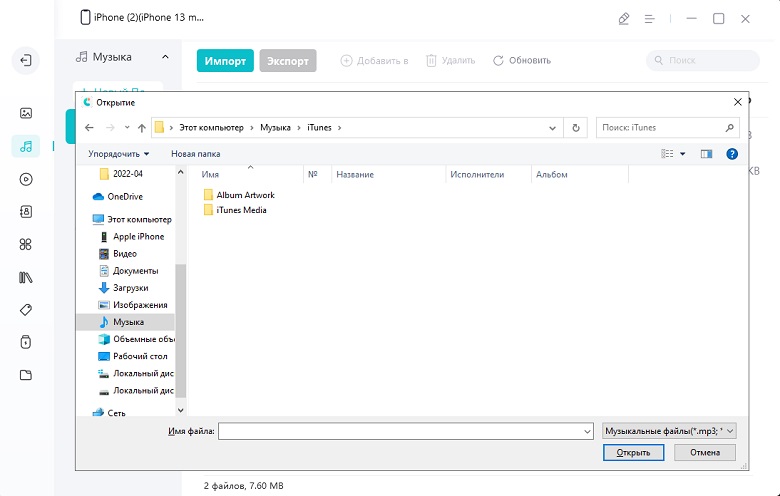The image size is (780, 496).
Task: Click the Отмена button
Action: coord(705,453)
